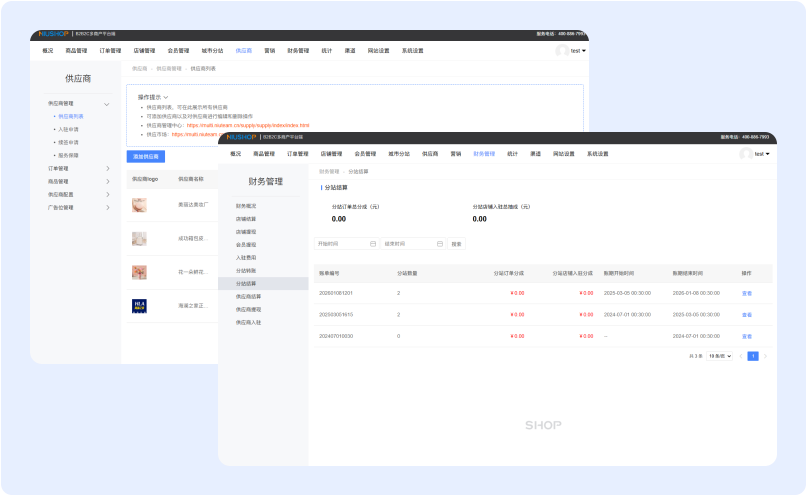
Task: Click the first supplier logo image
Action: [140, 204]
